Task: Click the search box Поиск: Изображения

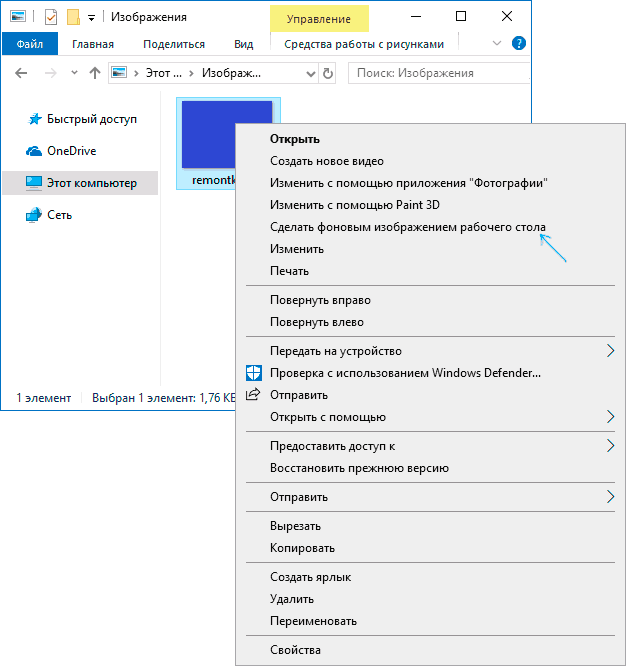Action: [435, 73]
